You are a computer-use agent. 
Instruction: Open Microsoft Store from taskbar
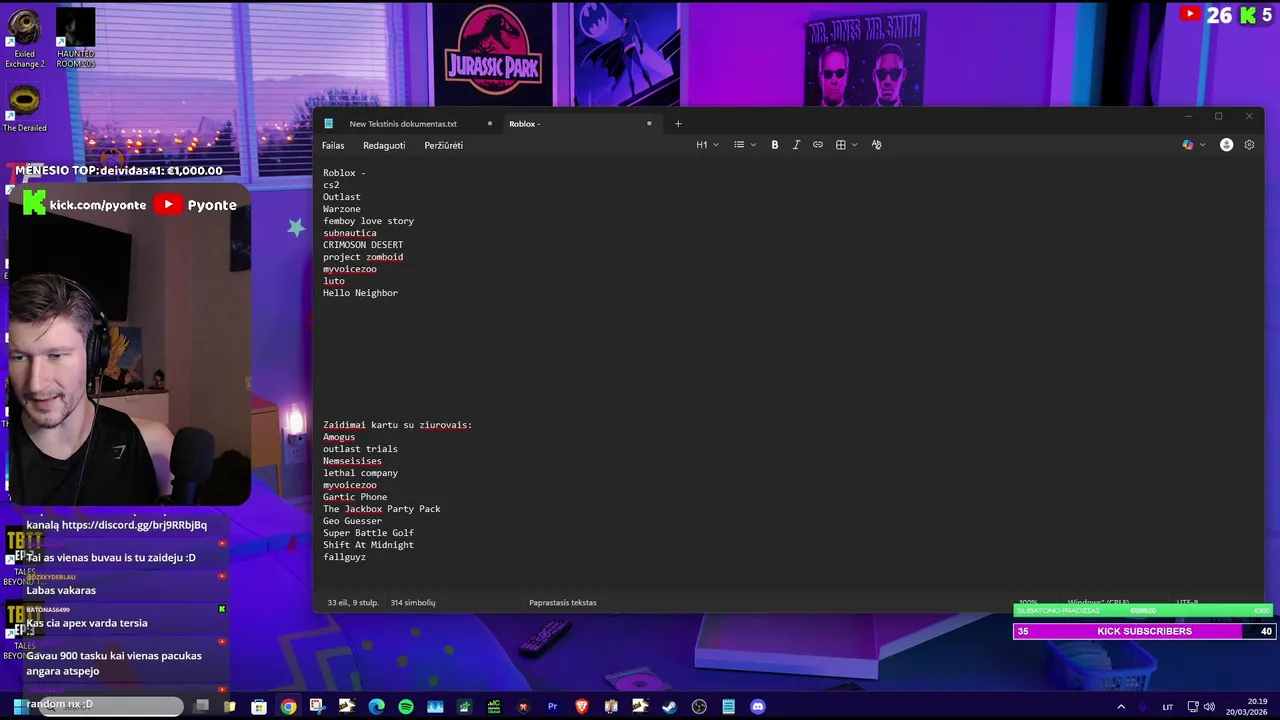click(259, 707)
